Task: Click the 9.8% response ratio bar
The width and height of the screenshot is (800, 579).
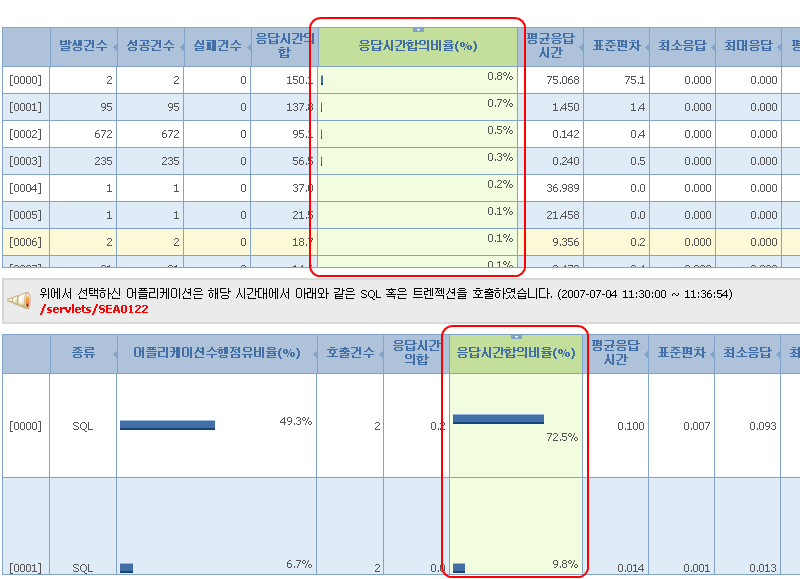Action: click(x=459, y=568)
